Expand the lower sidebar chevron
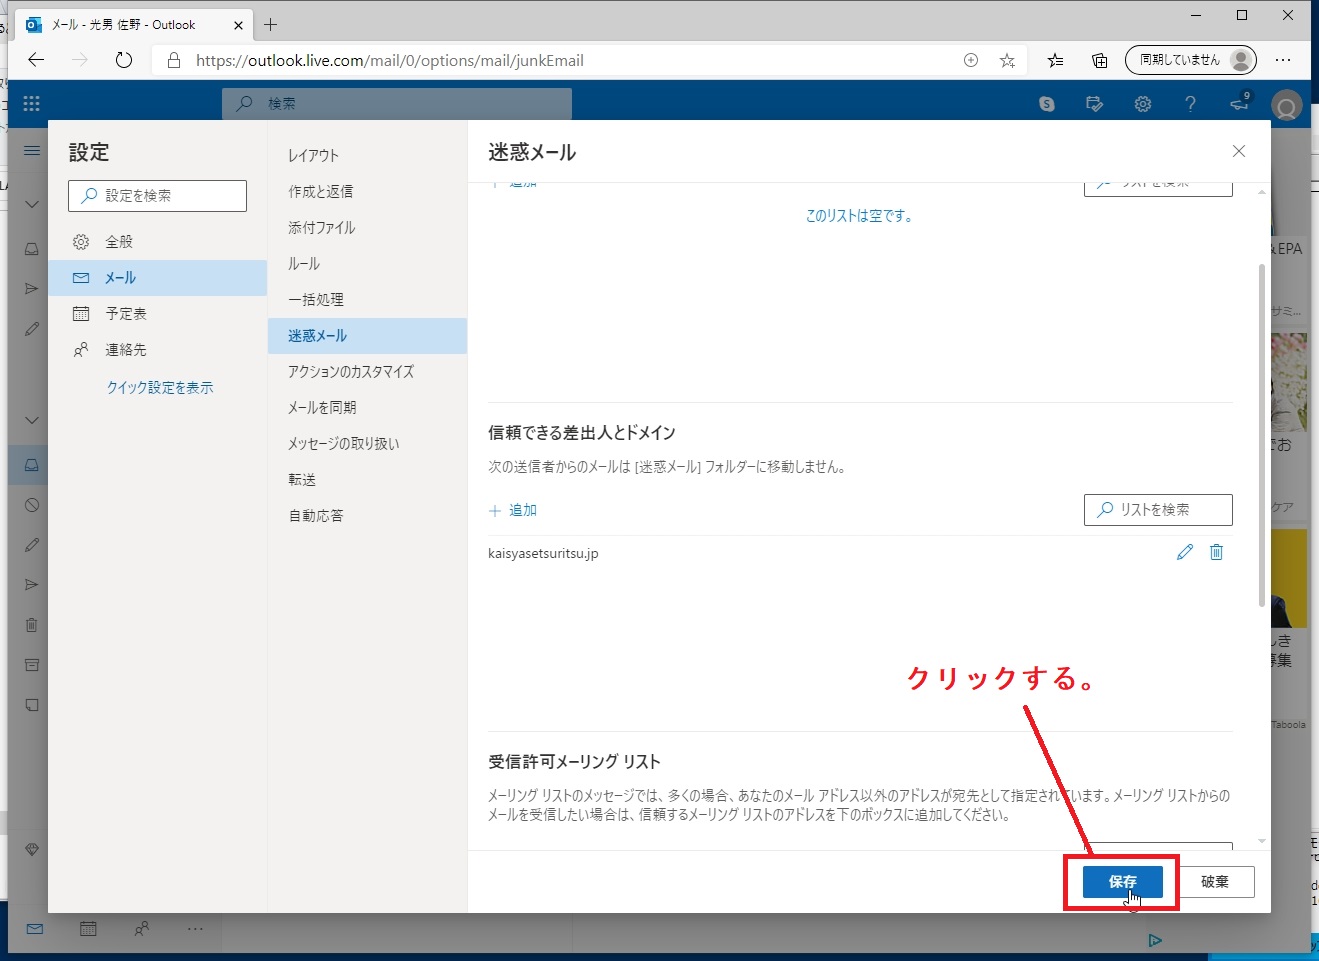This screenshot has height=961, width=1319. pyautogui.click(x=30, y=420)
